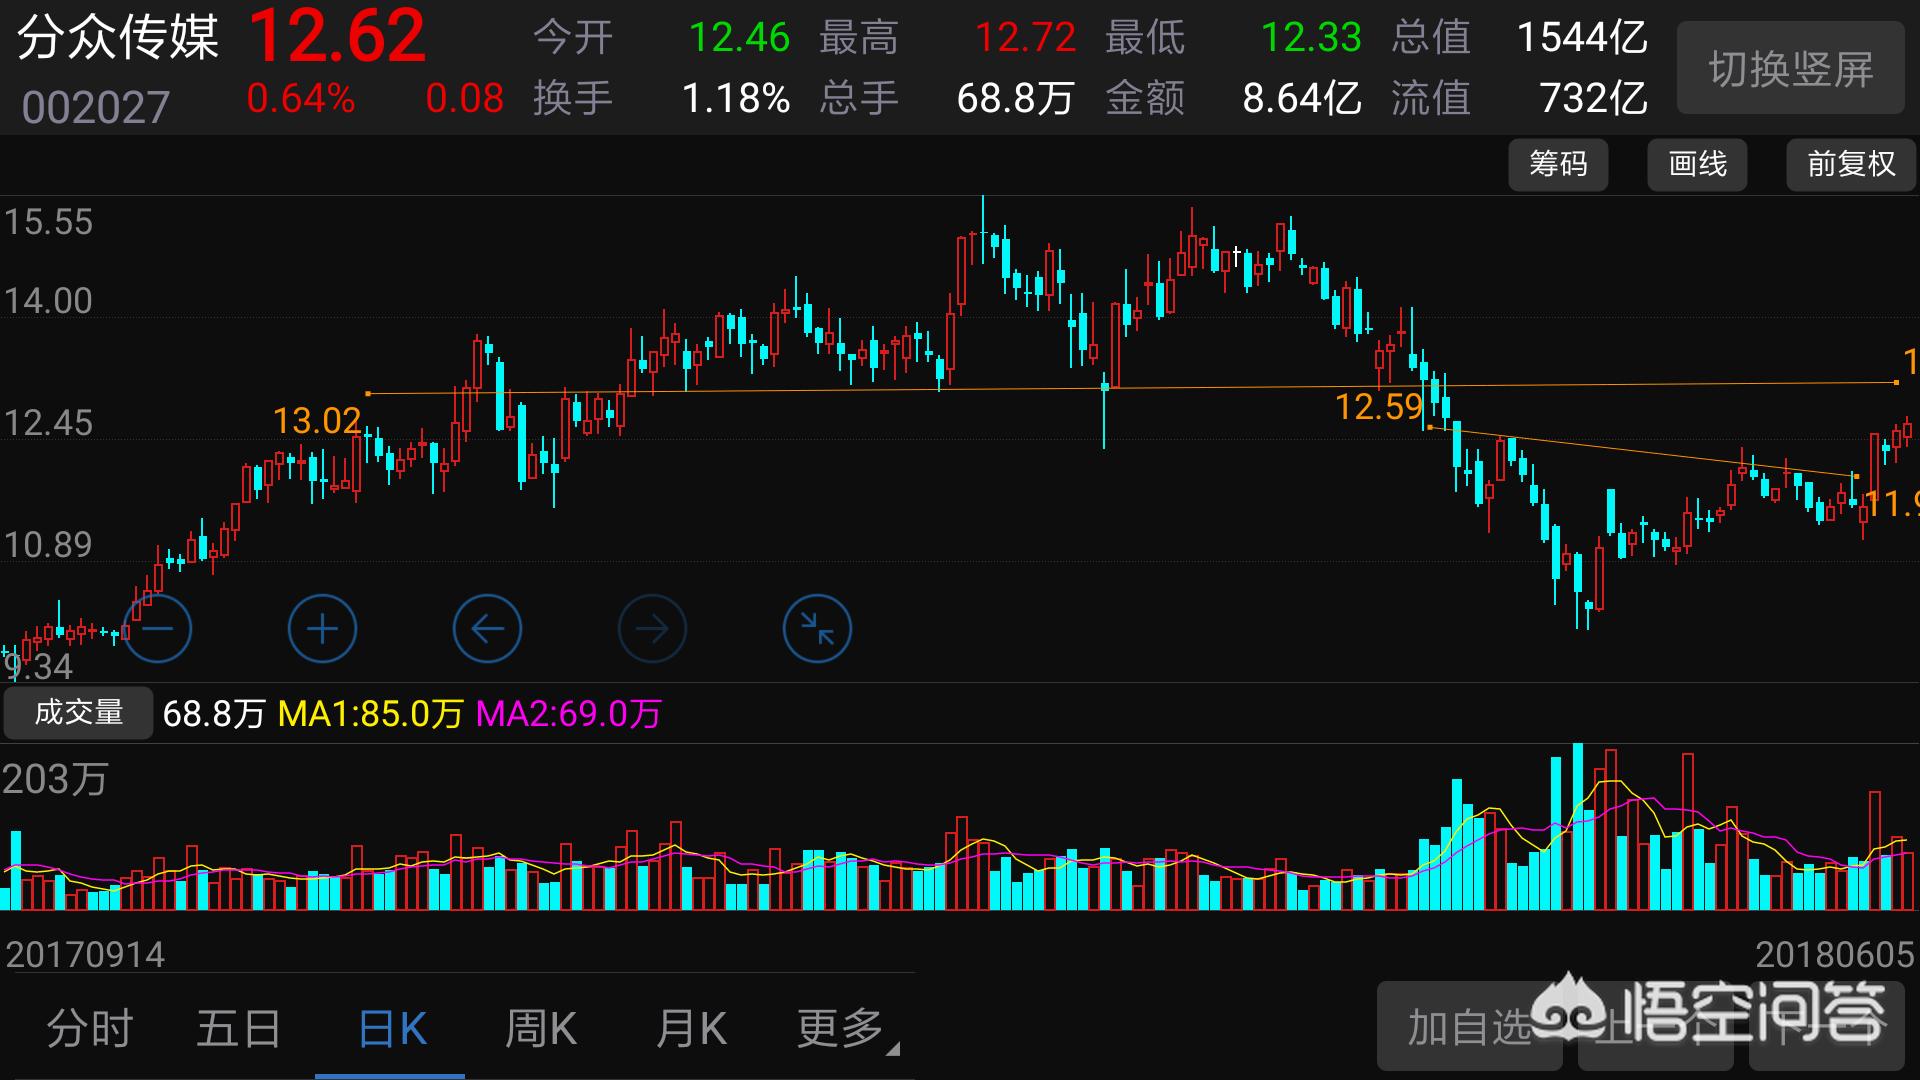Select the 分时 tab
Image resolution: width=1920 pixels, height=1080 pixels.
tap(90, 1028)
